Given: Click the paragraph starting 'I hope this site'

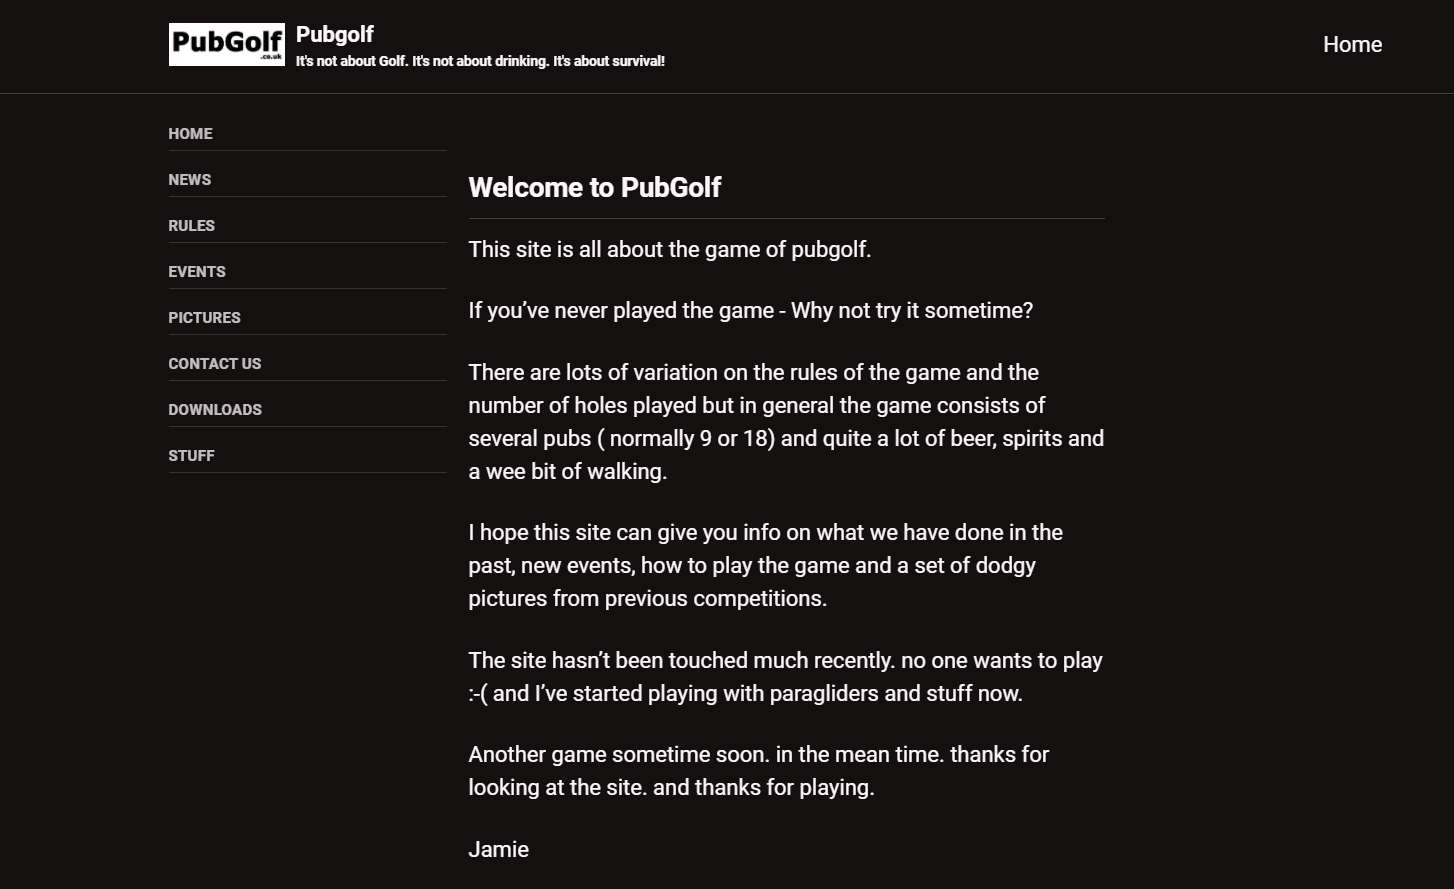Looking at the screenshot, I should (766, 565).
